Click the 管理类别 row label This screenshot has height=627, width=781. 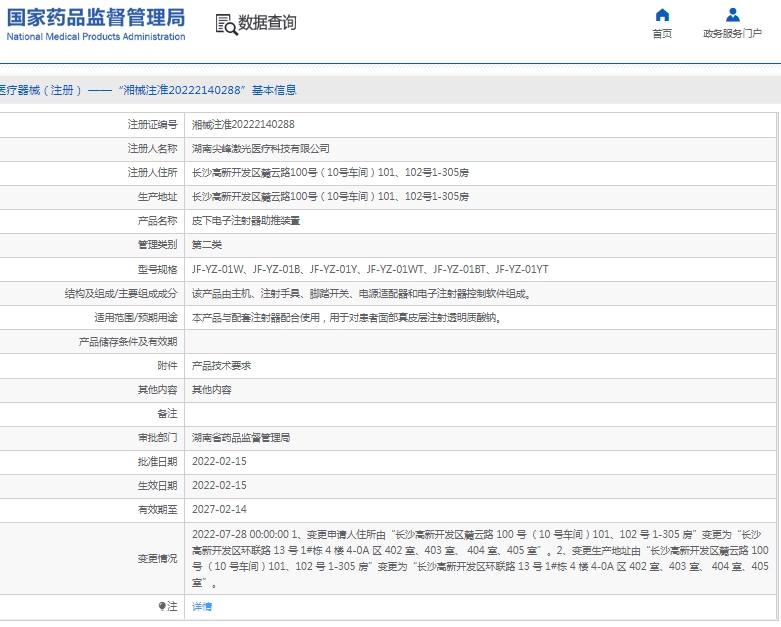(157, 245)
